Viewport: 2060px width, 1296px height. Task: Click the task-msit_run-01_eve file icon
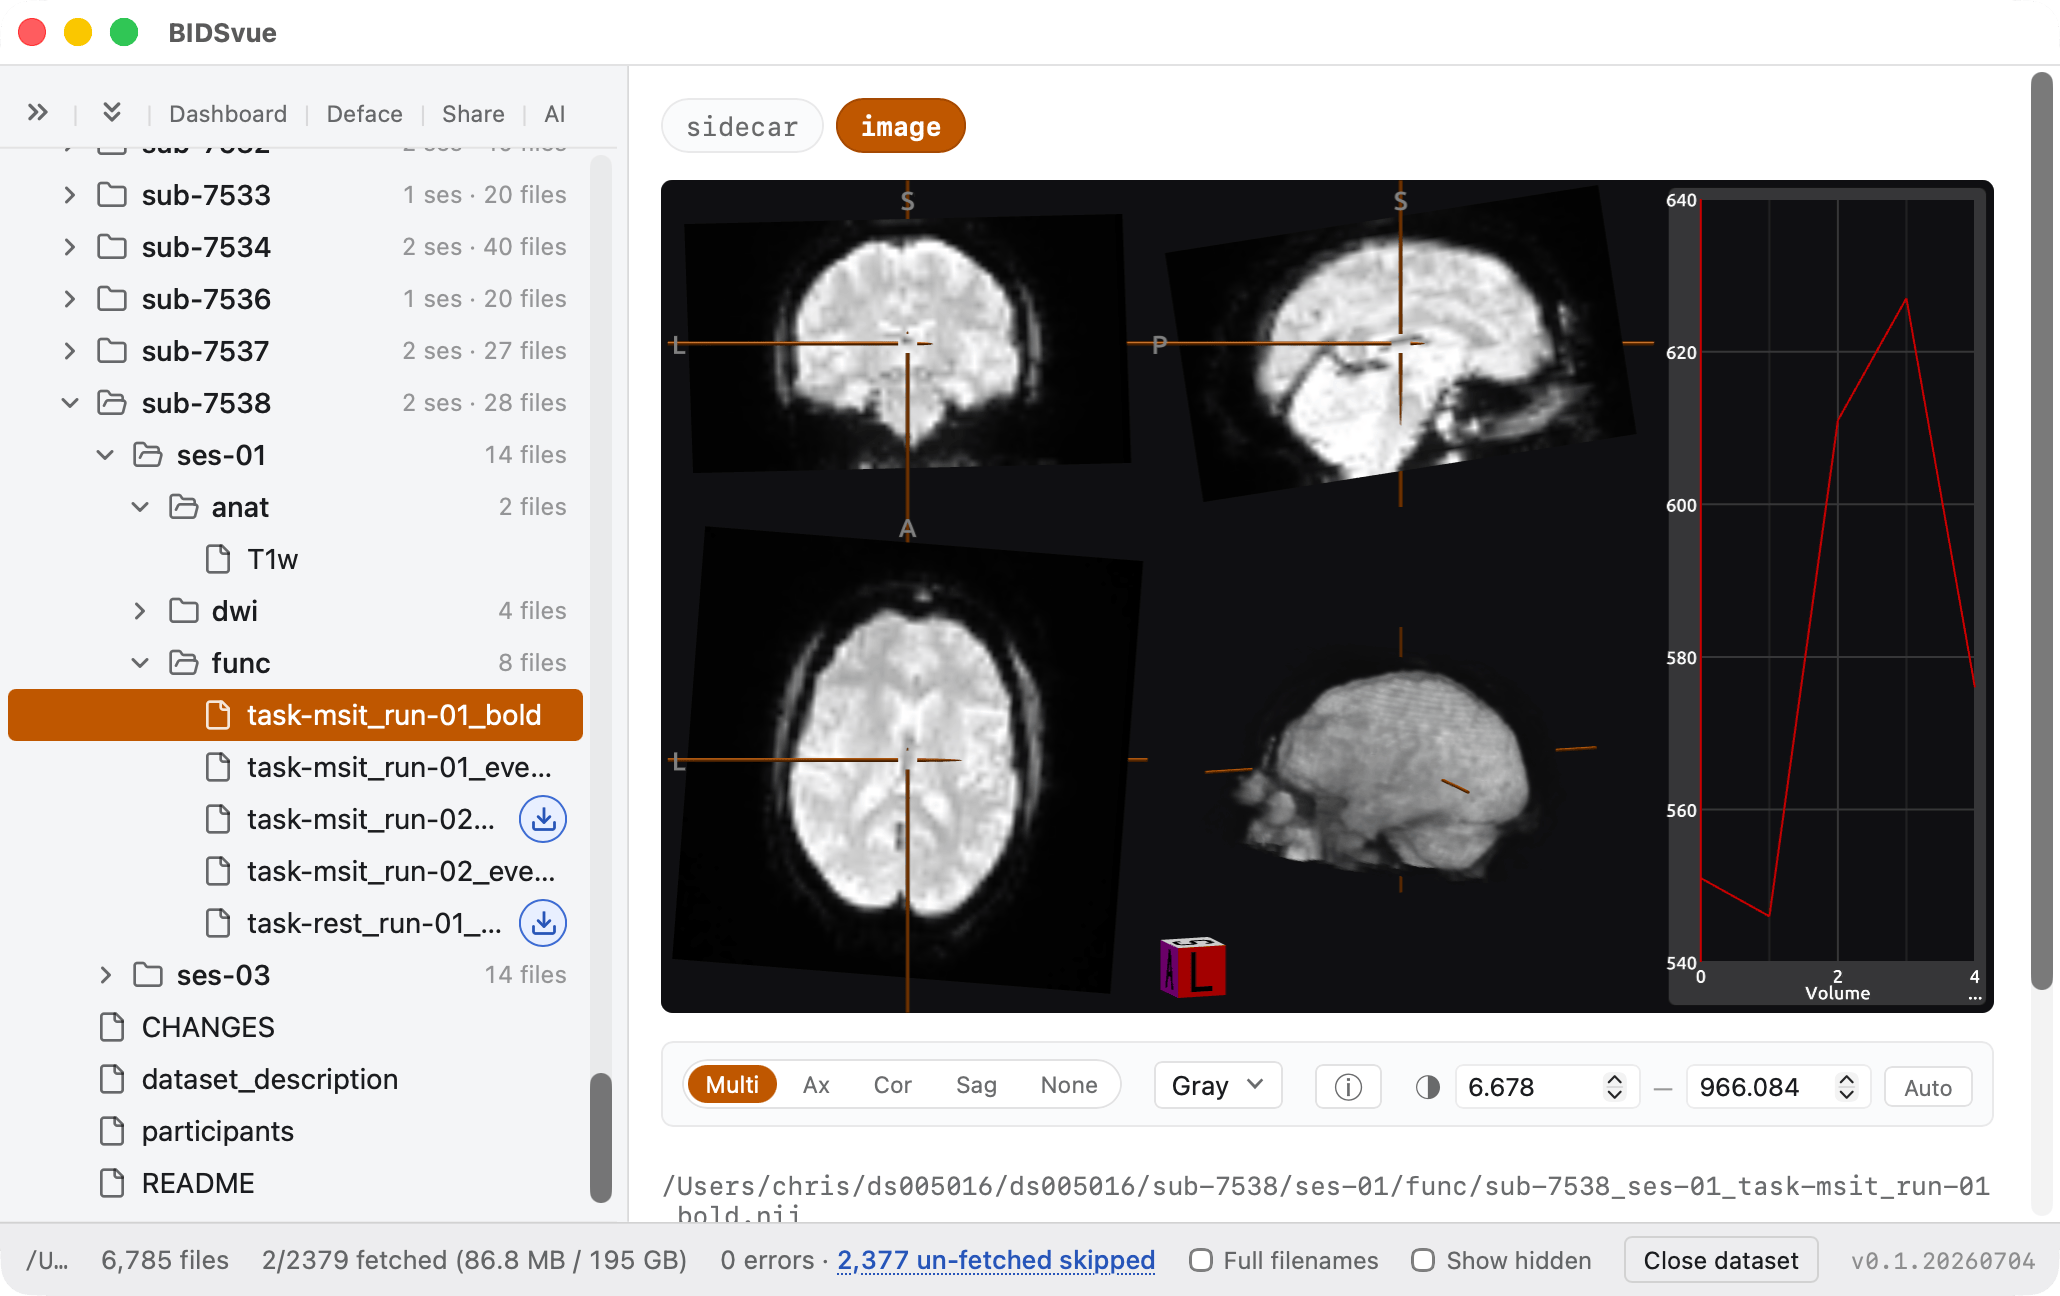point(218,767)
